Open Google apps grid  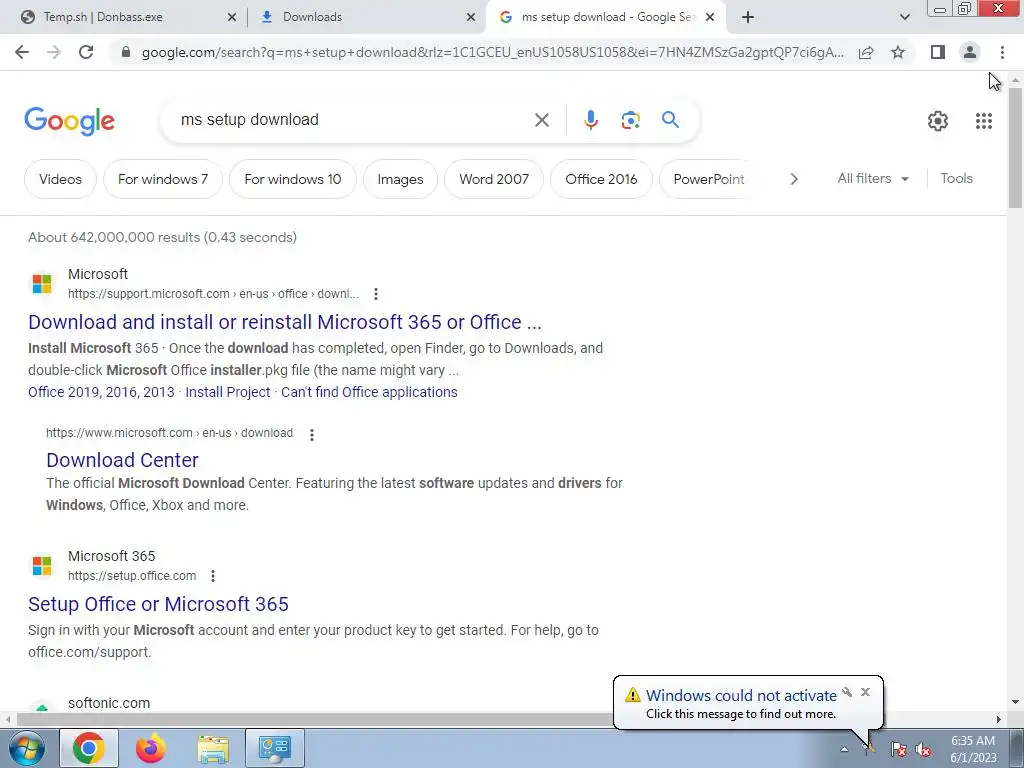click(984, 121)
